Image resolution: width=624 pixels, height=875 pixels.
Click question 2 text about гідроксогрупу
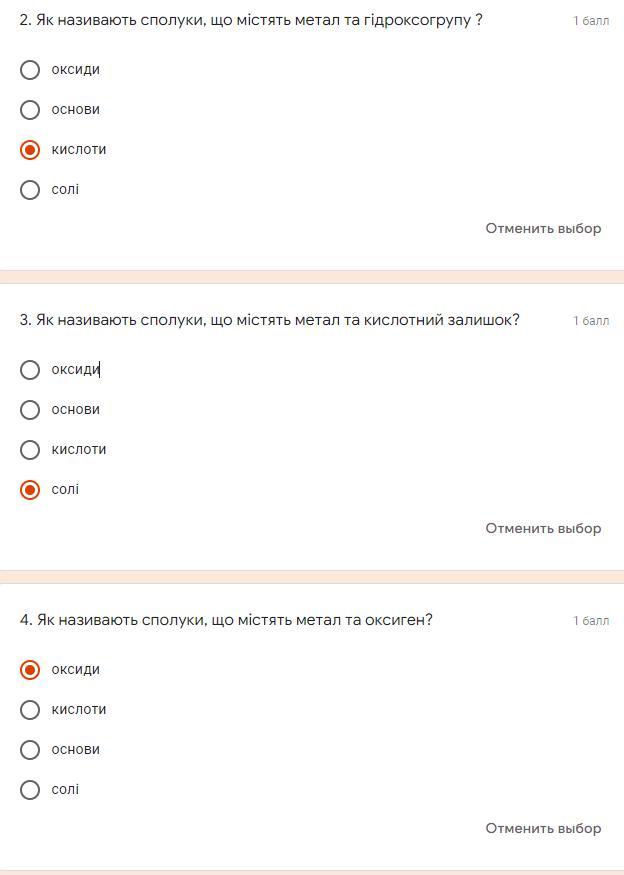pos(251,20)
